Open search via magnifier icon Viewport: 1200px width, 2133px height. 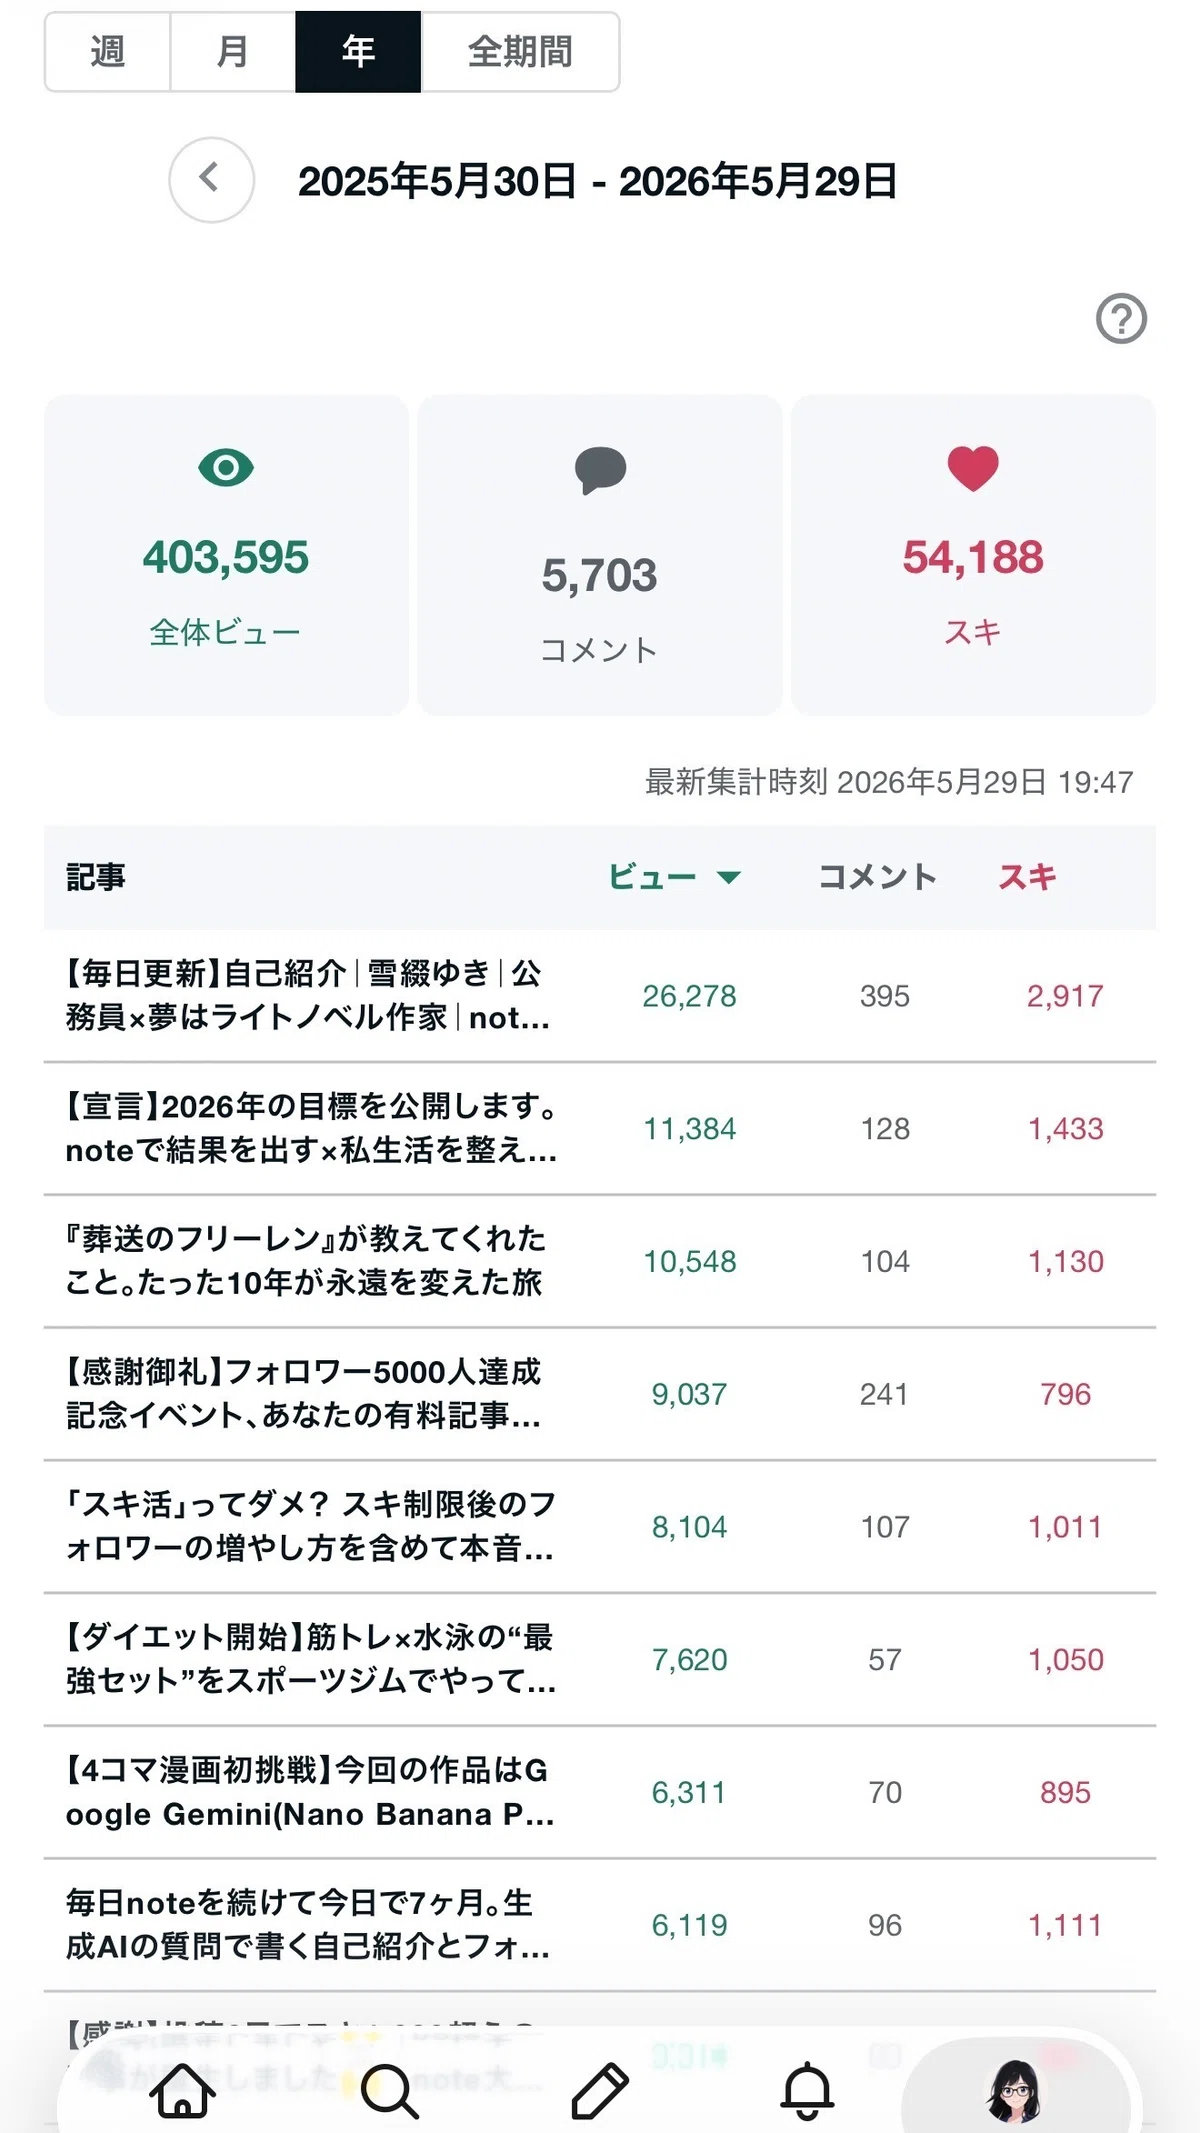click(389, 2091)
